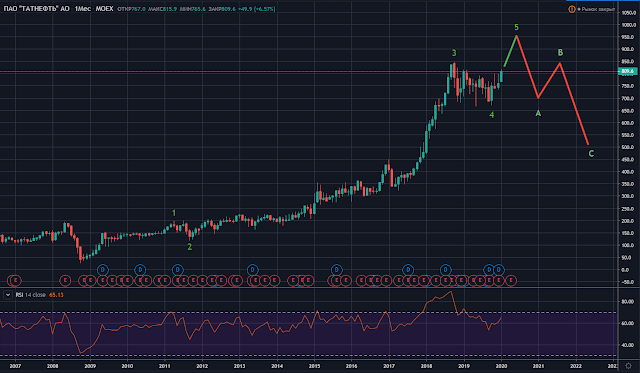
Task: Click the RSI value 65.13
Action: [x=56, y=295]
